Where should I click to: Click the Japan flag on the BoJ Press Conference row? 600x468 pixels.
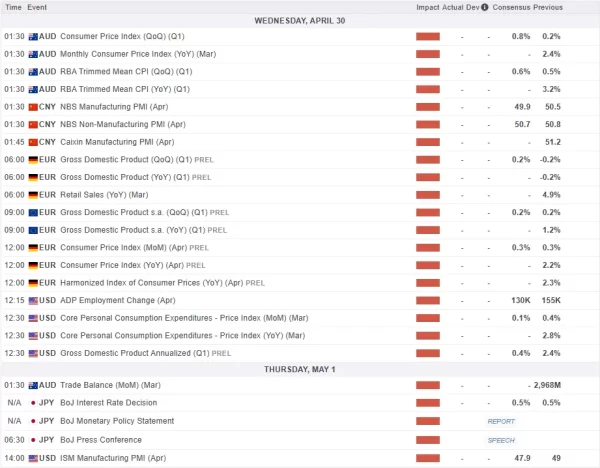pyautogui.click(x=33, y=440)
